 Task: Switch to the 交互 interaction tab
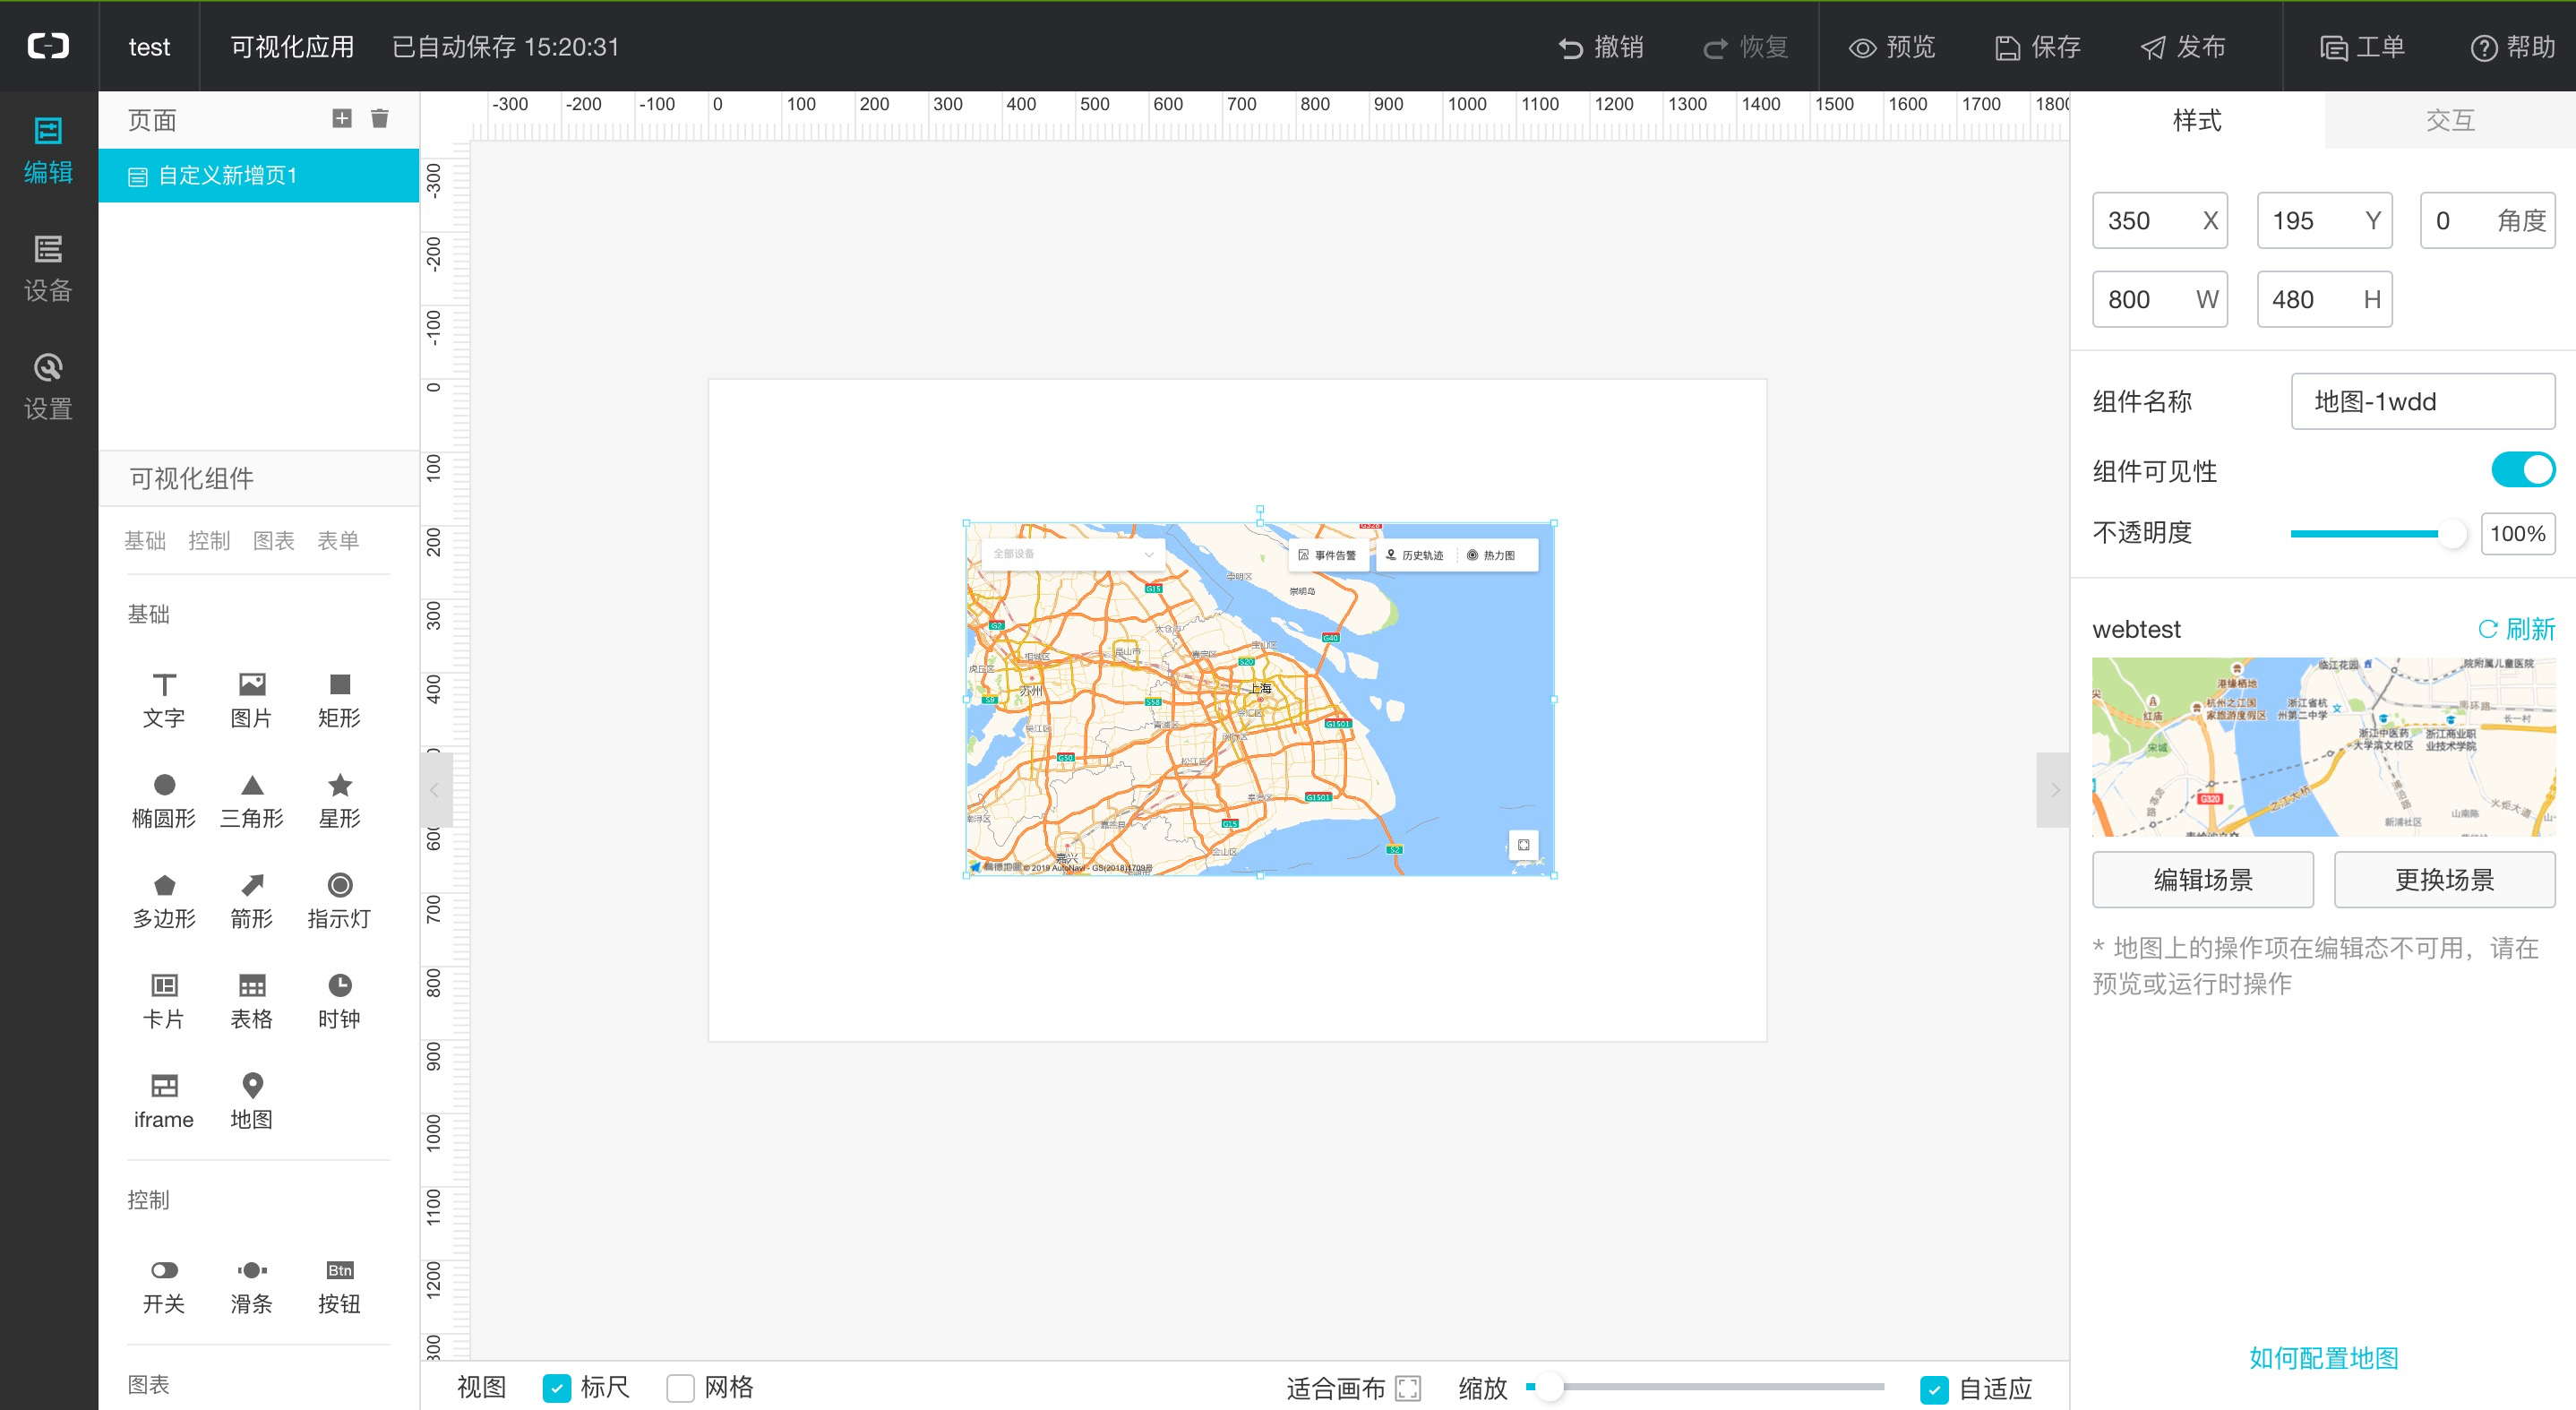pyautogui.click(x=2450, y=120)
